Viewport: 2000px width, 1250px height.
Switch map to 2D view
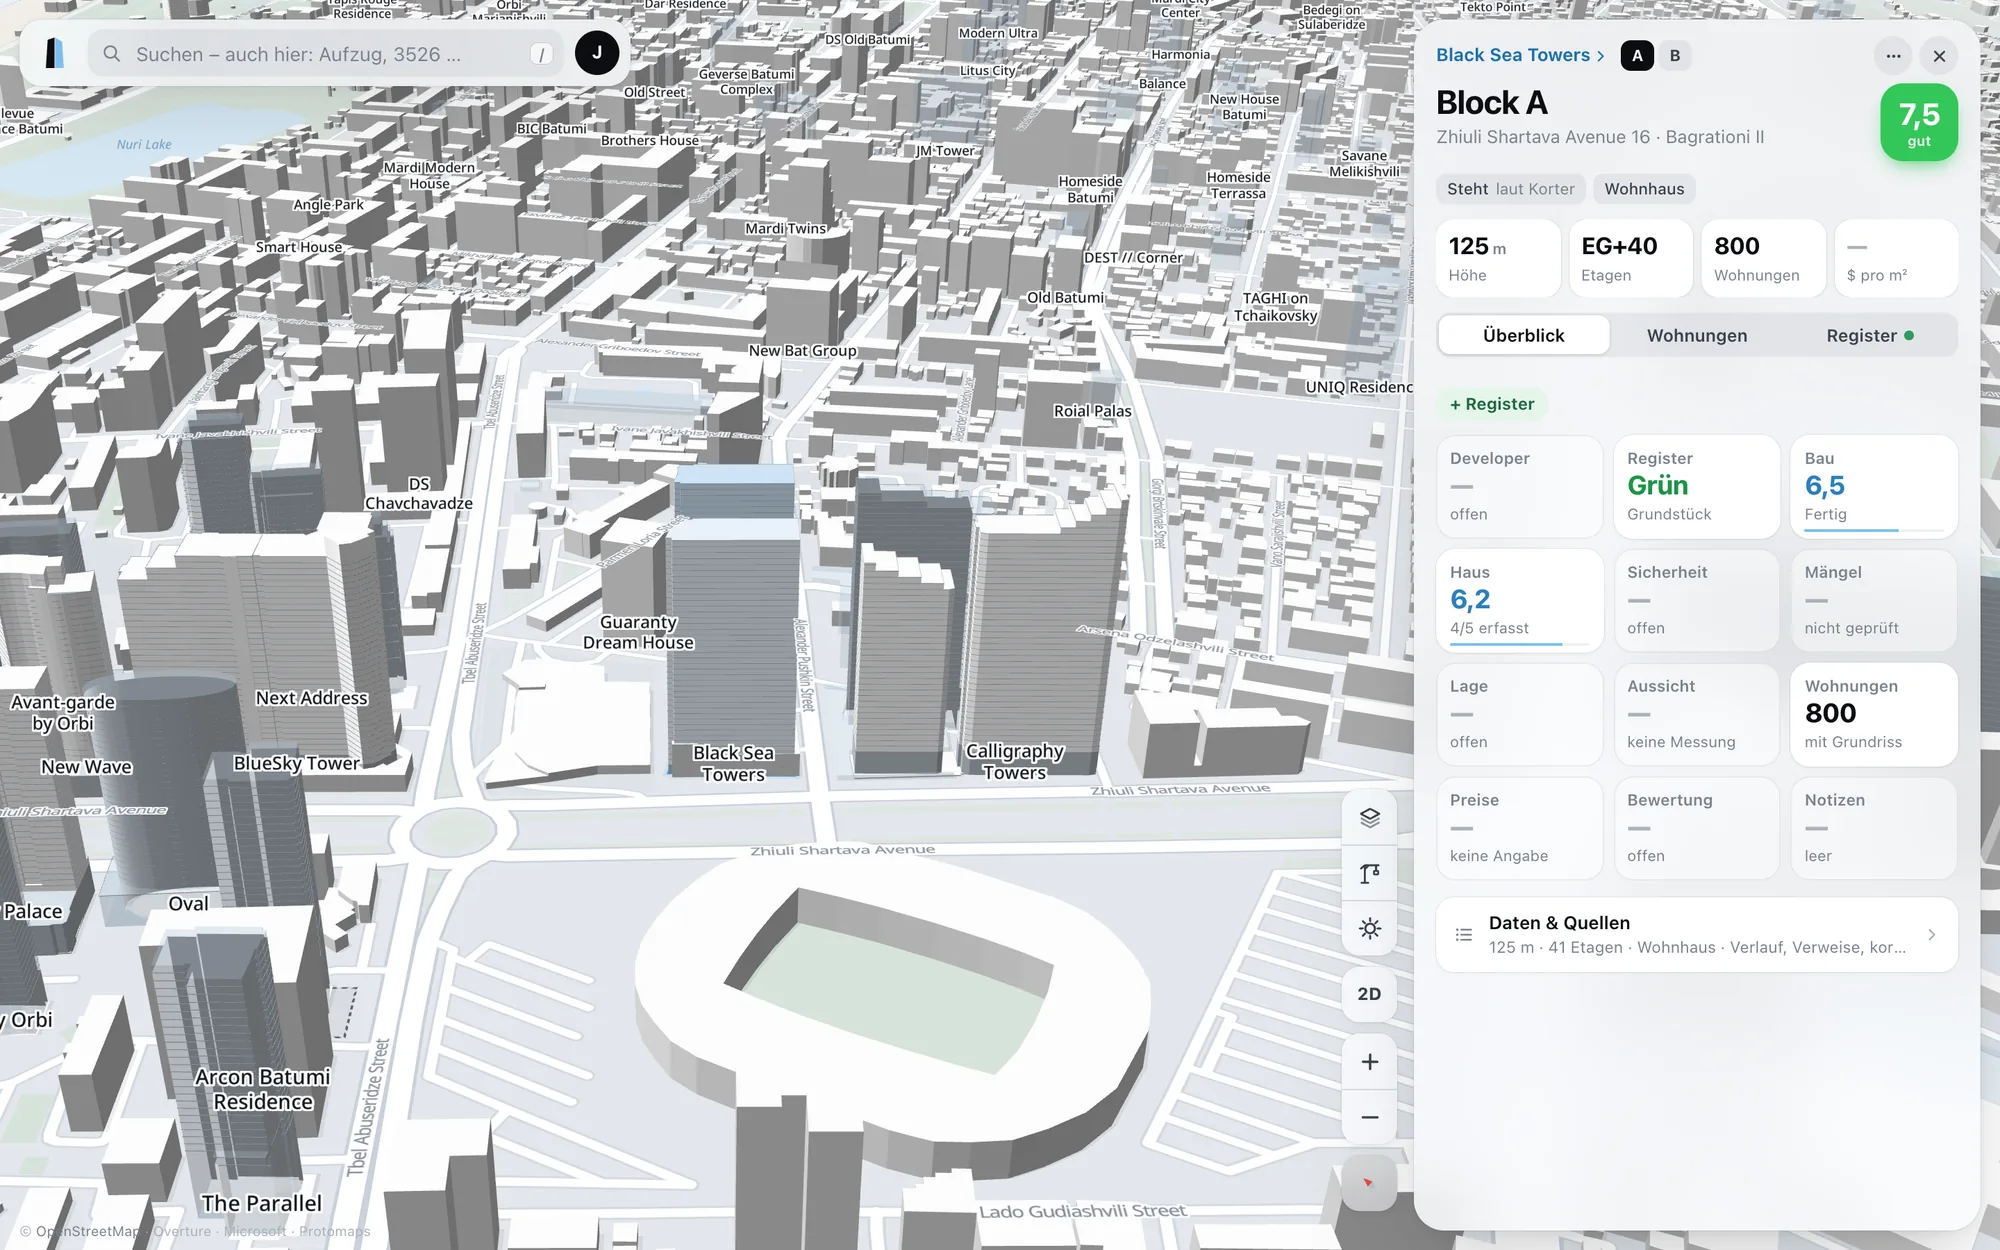(1369, 994)
